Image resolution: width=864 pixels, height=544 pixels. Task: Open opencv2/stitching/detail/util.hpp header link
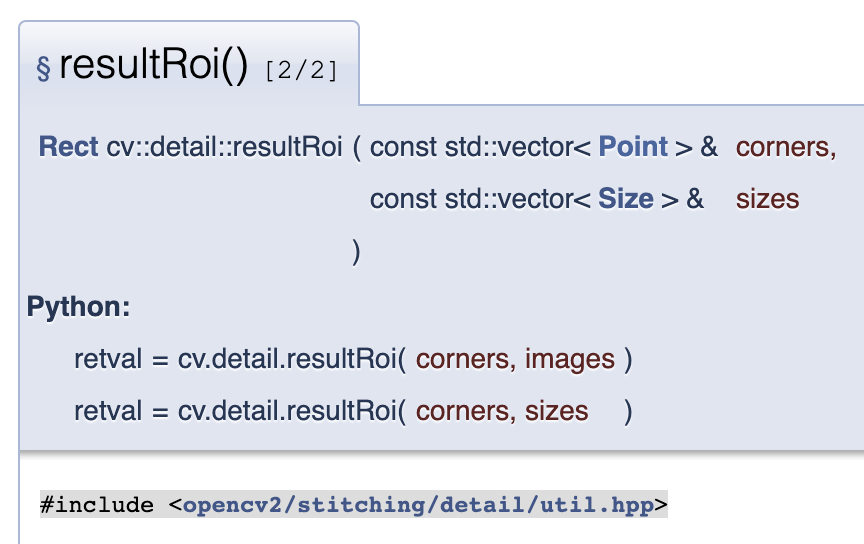(x=418, y=505)
